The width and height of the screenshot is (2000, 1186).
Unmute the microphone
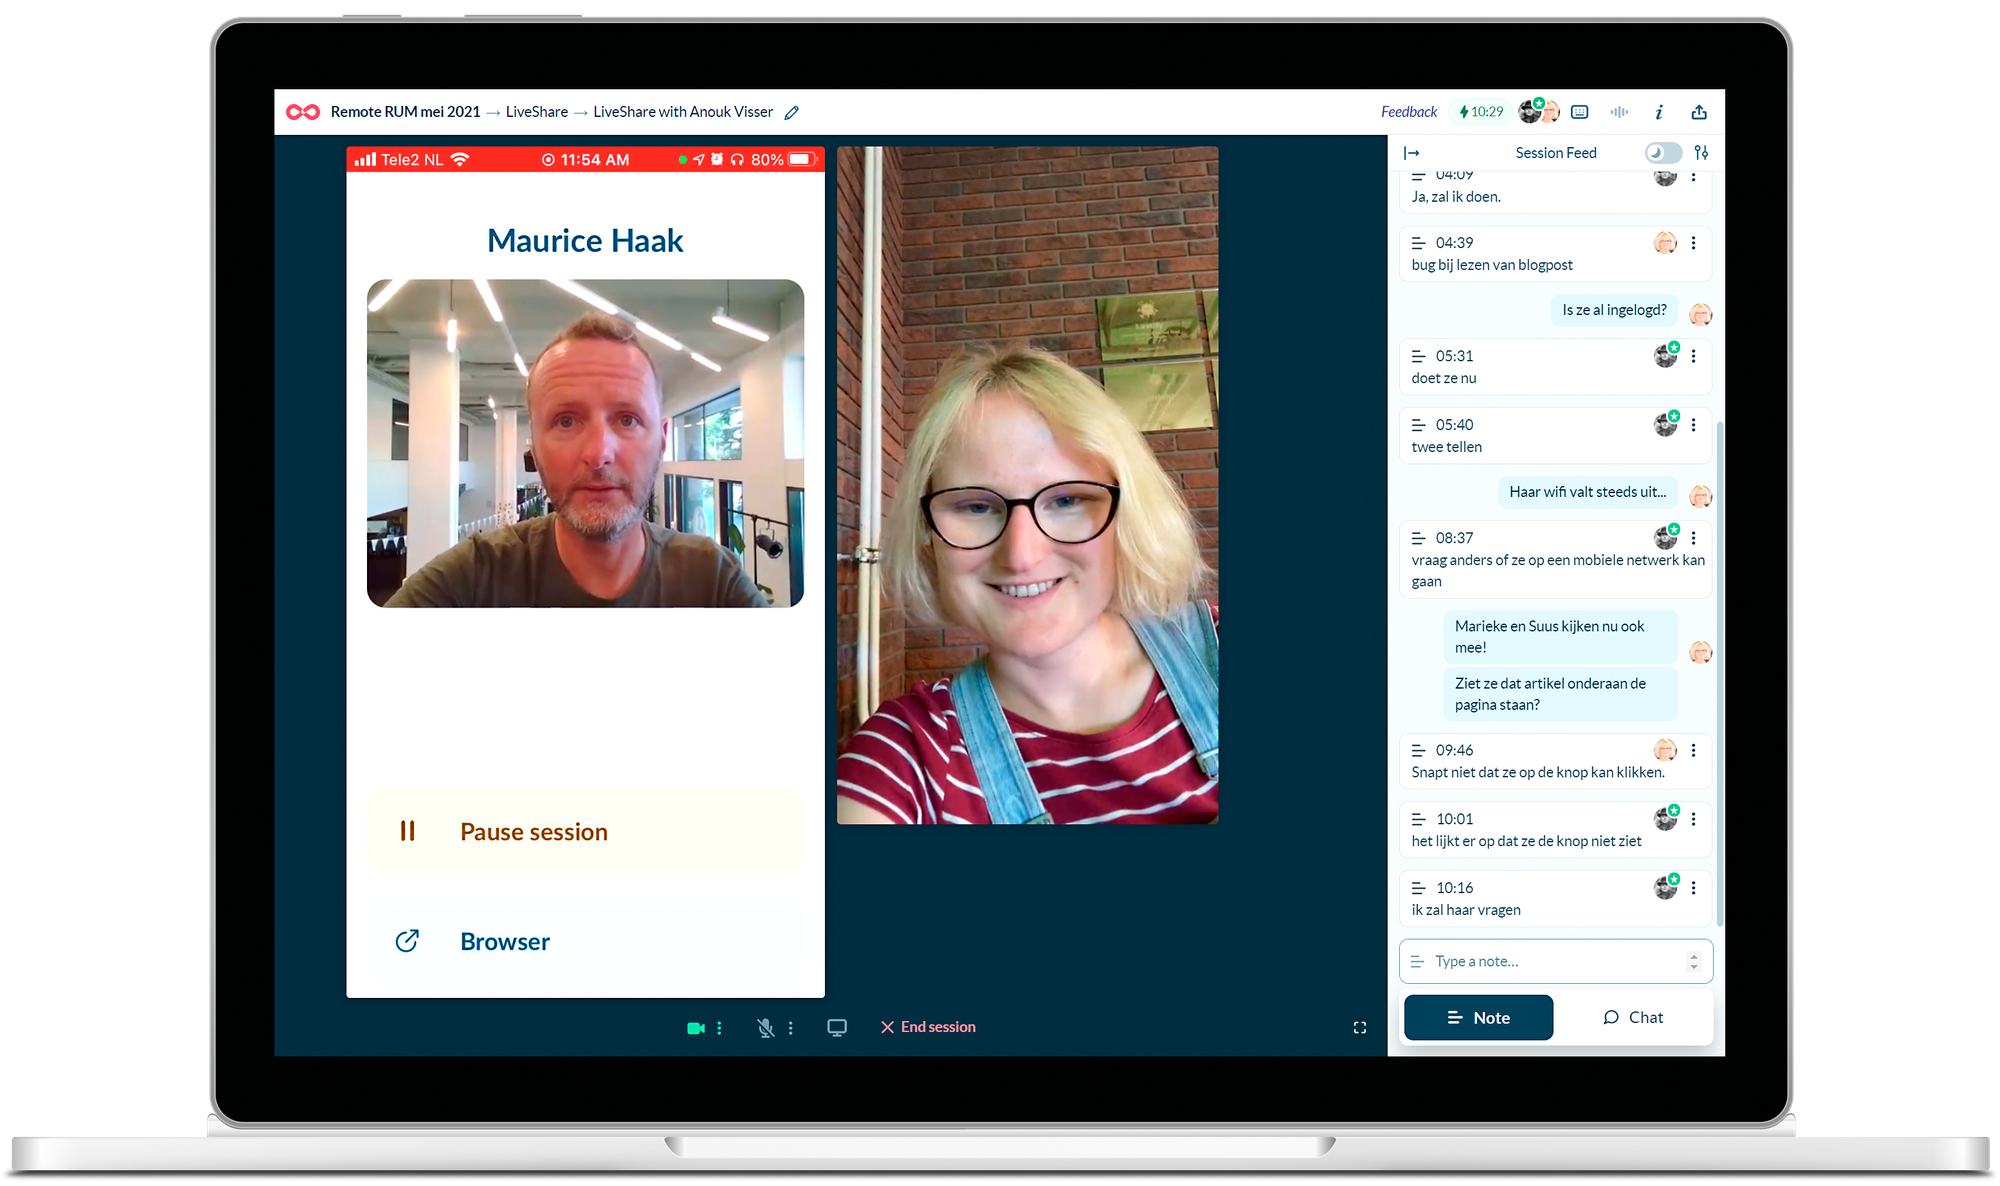click(x=765, y=1028)
